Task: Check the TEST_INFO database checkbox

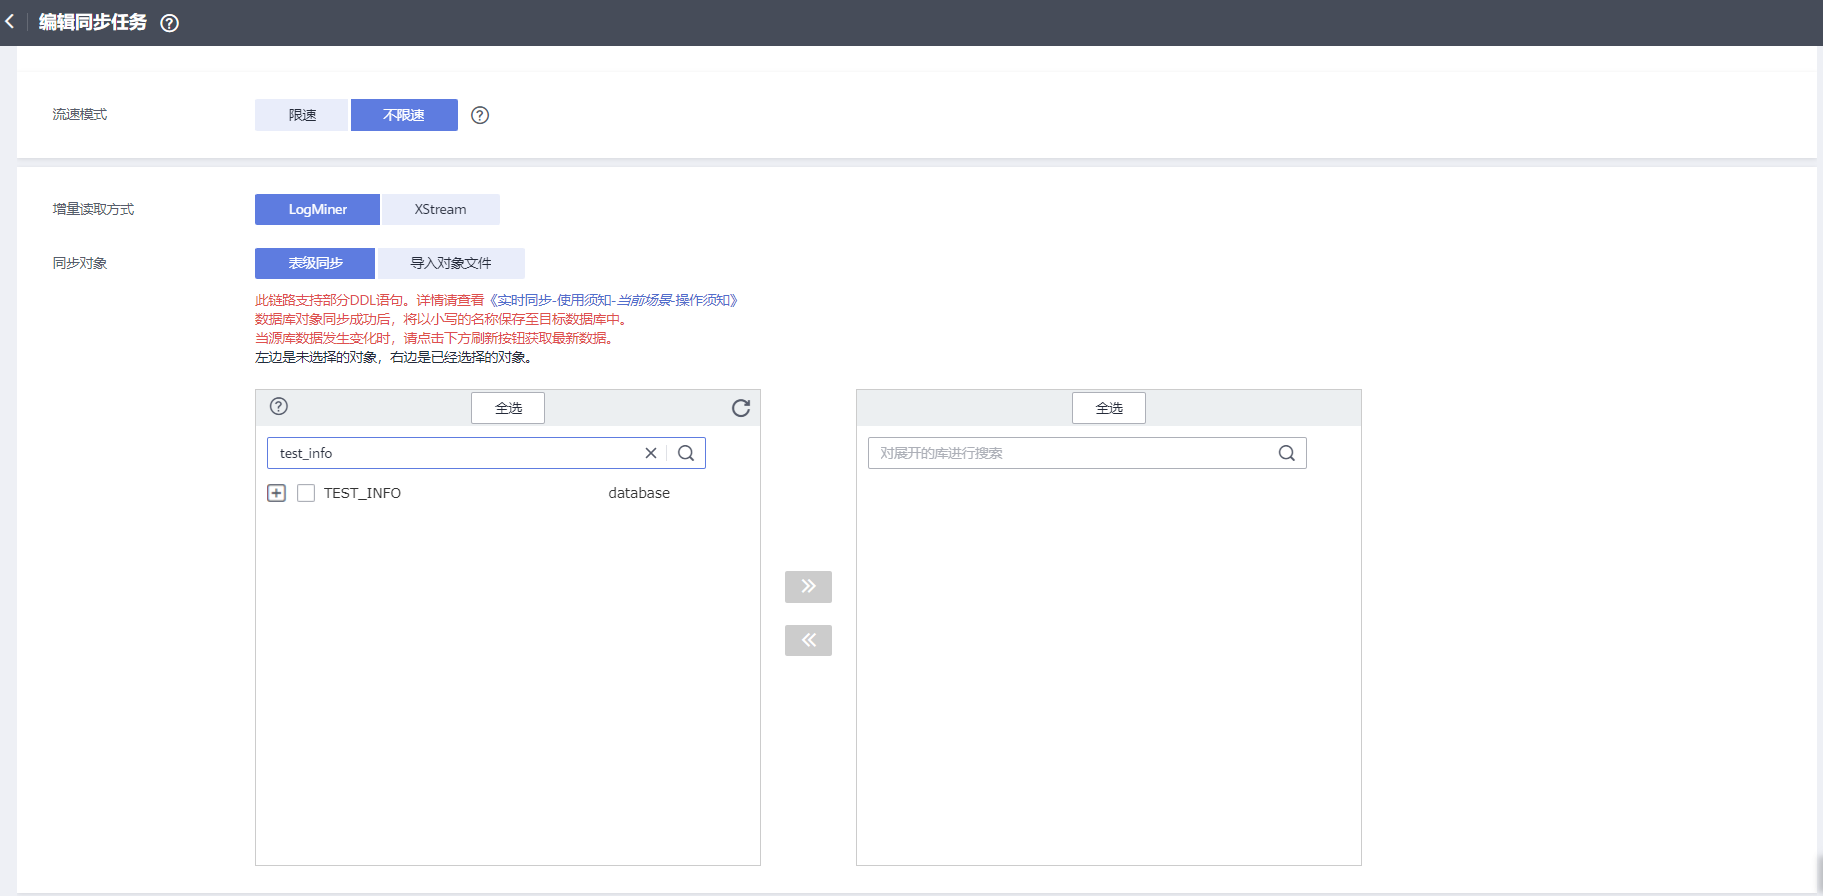Action: [x=306, y=493]
